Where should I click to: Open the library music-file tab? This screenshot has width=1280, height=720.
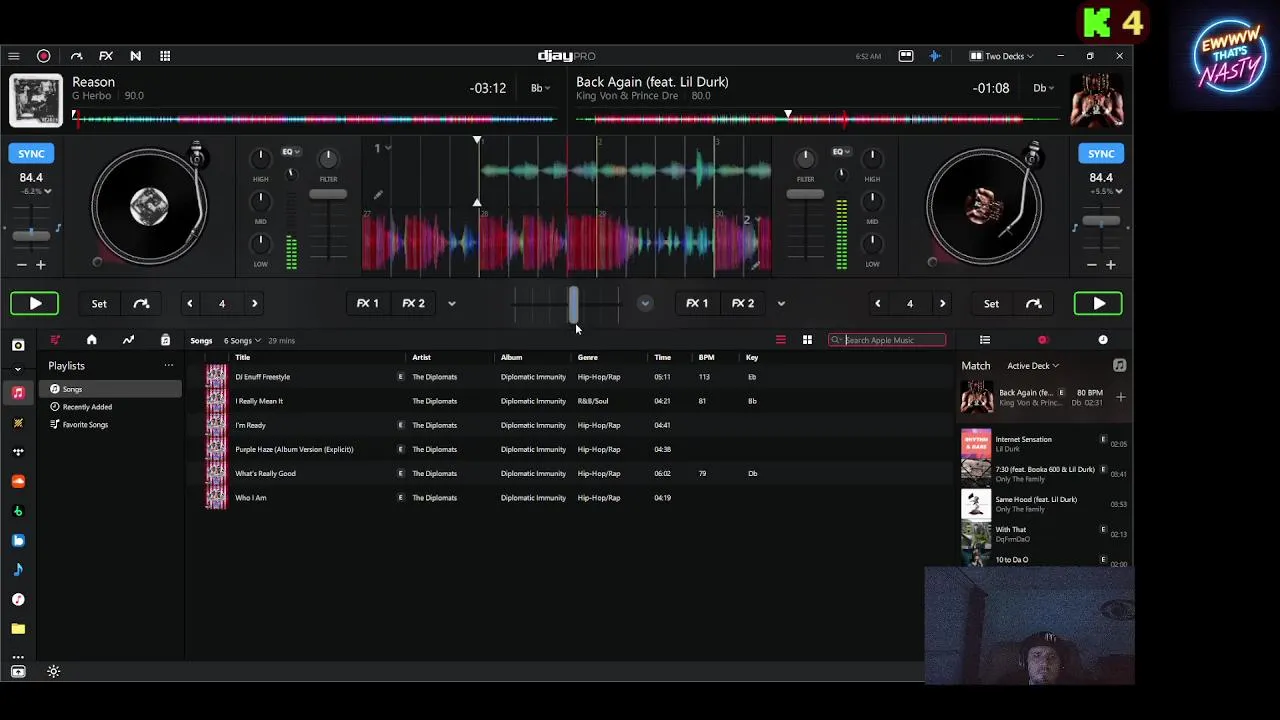(165, 340)
